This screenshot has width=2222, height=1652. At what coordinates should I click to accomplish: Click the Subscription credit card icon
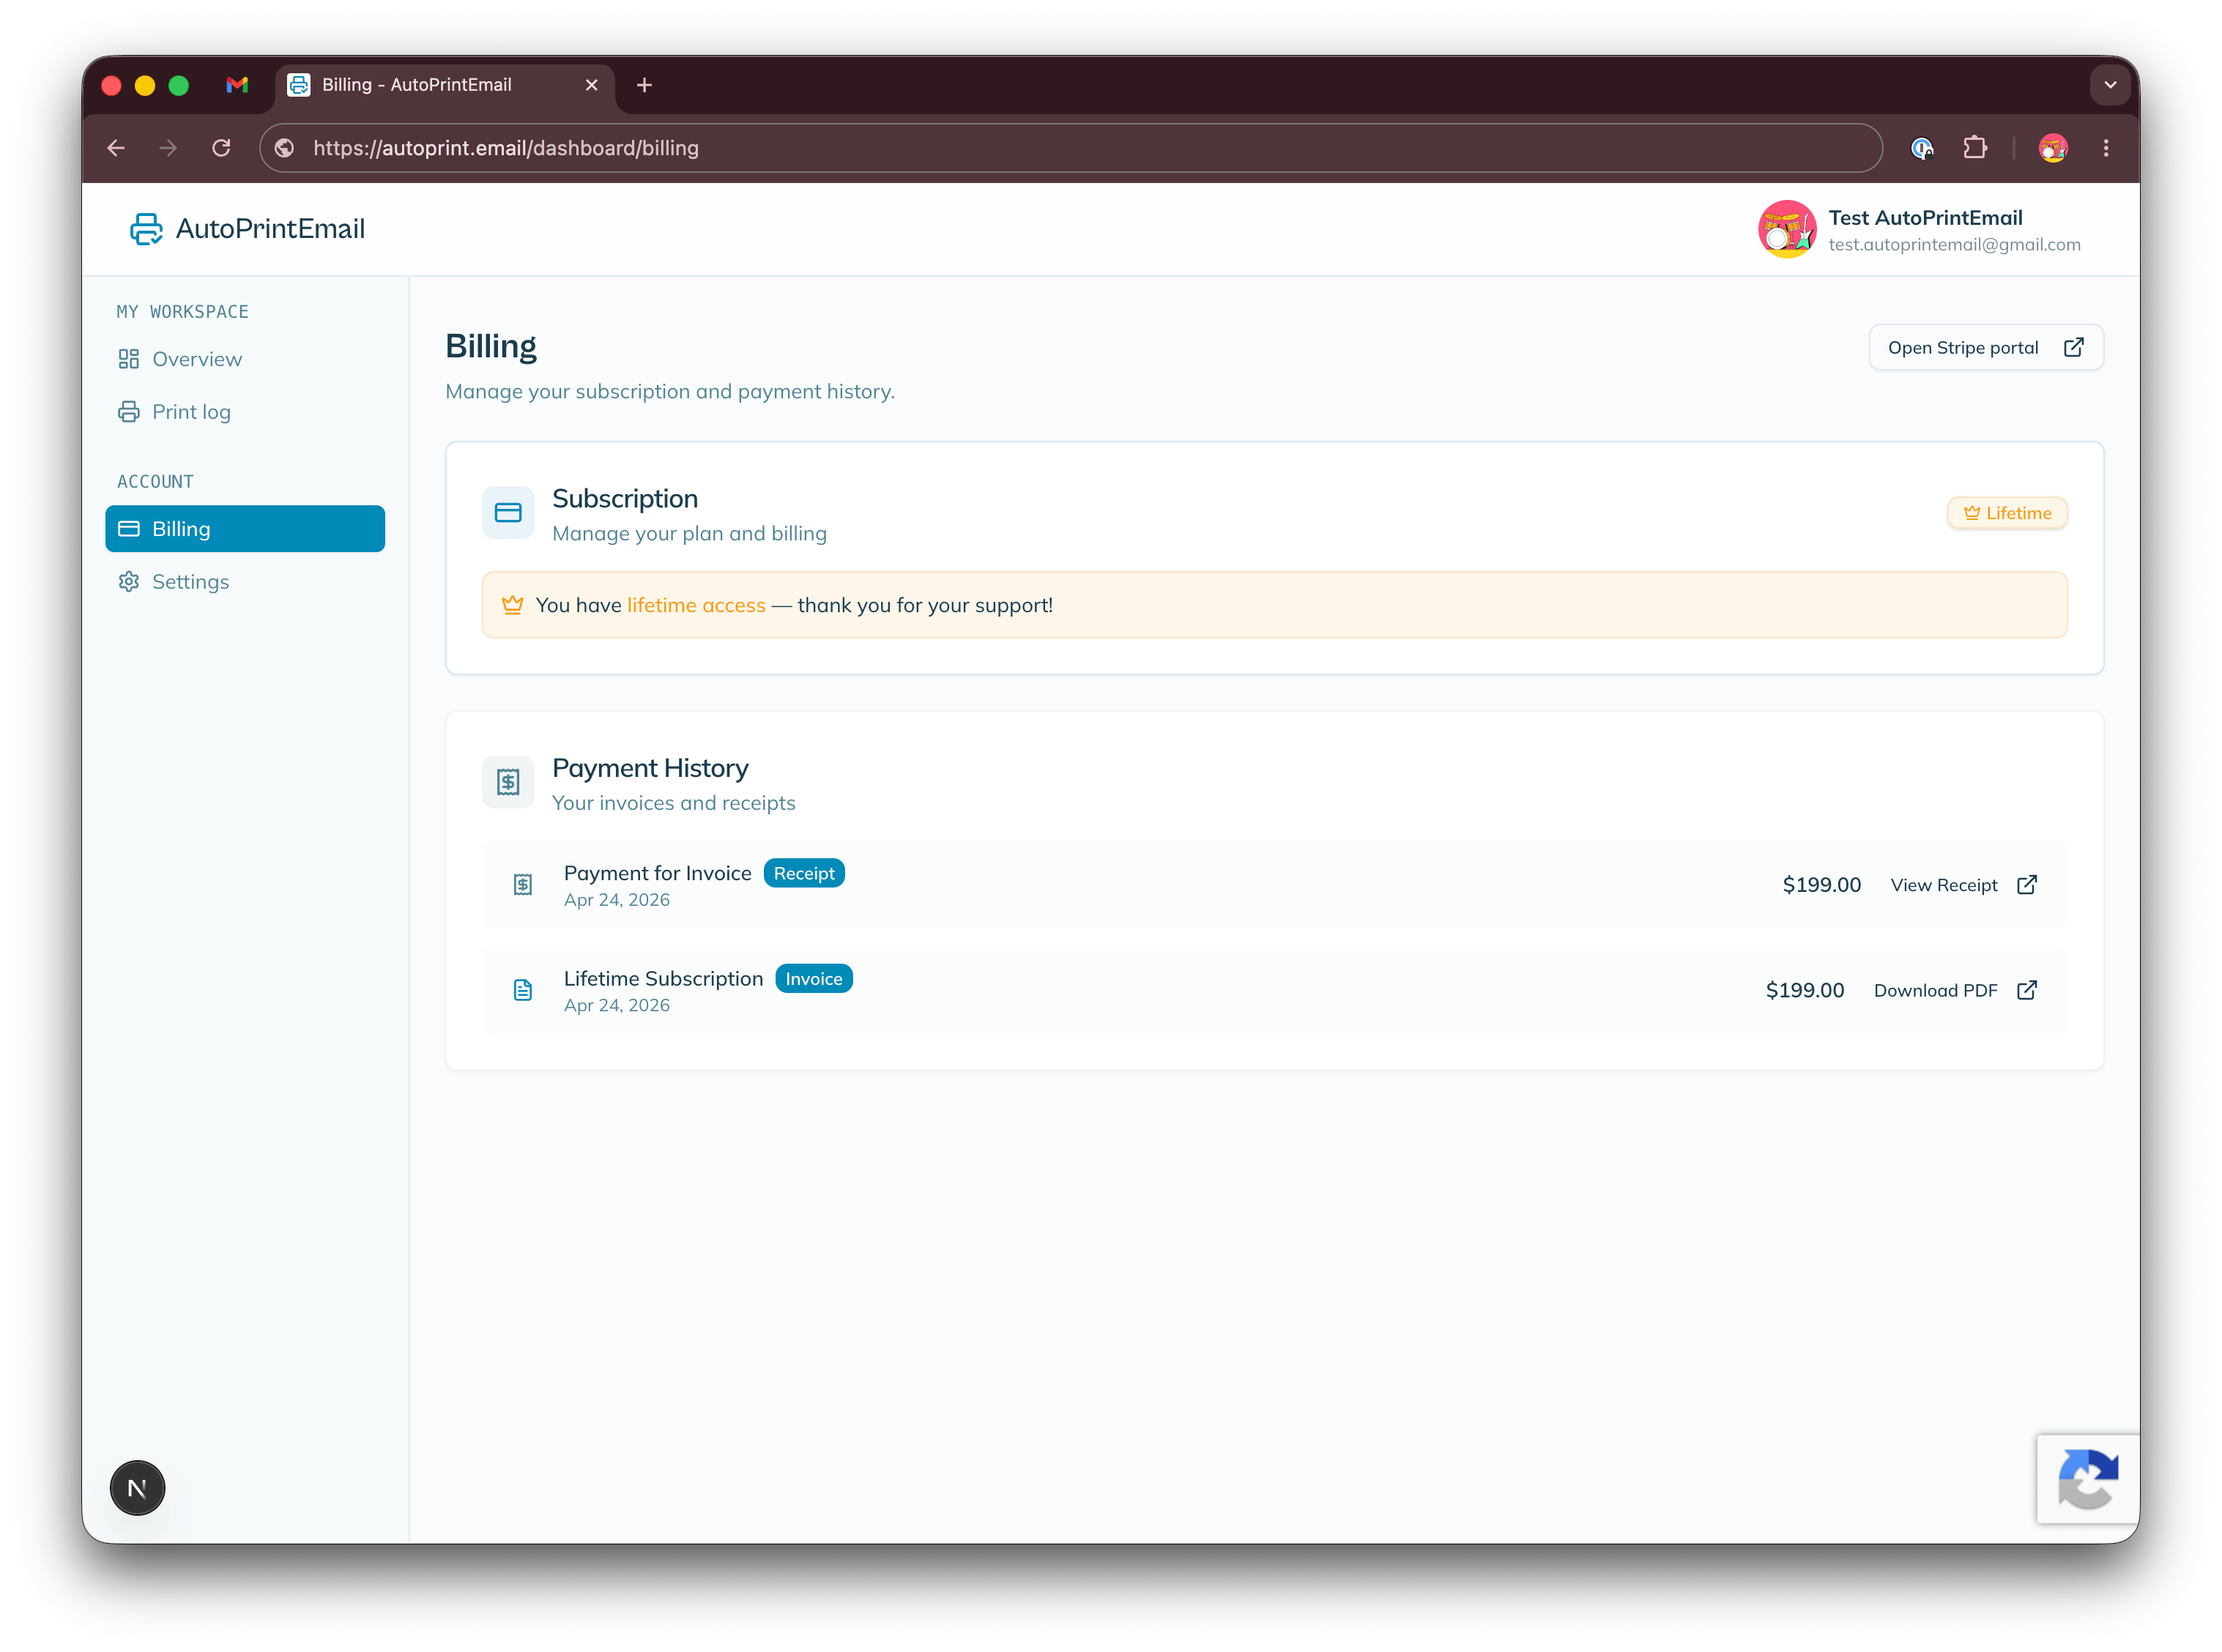tap(508, 513)
